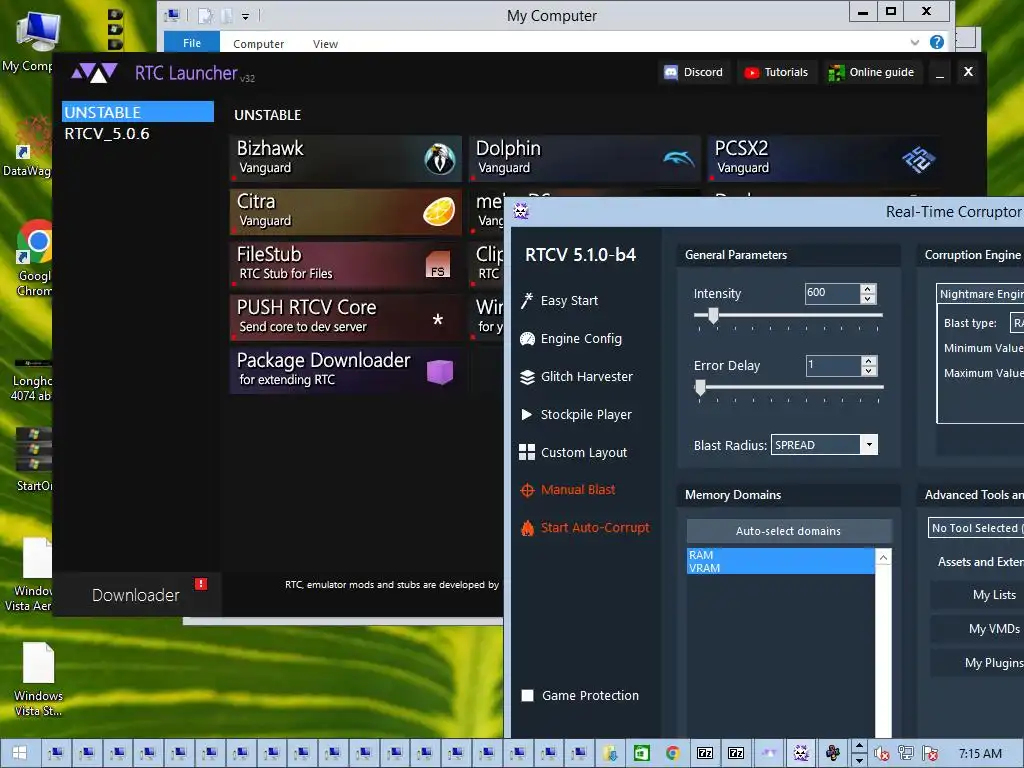Open the My VMDs button
The image size is (1024, 768).
(977, 628)
